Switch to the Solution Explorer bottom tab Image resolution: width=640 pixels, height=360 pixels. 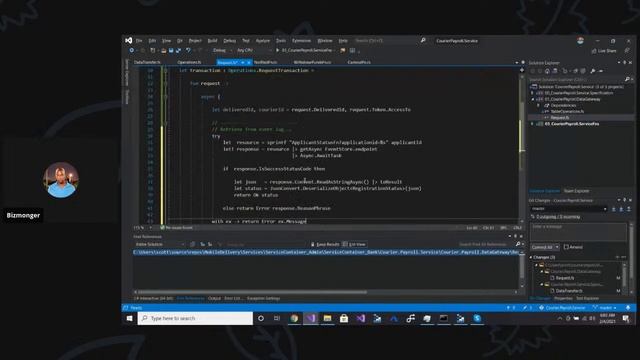(x=544, y=191)
